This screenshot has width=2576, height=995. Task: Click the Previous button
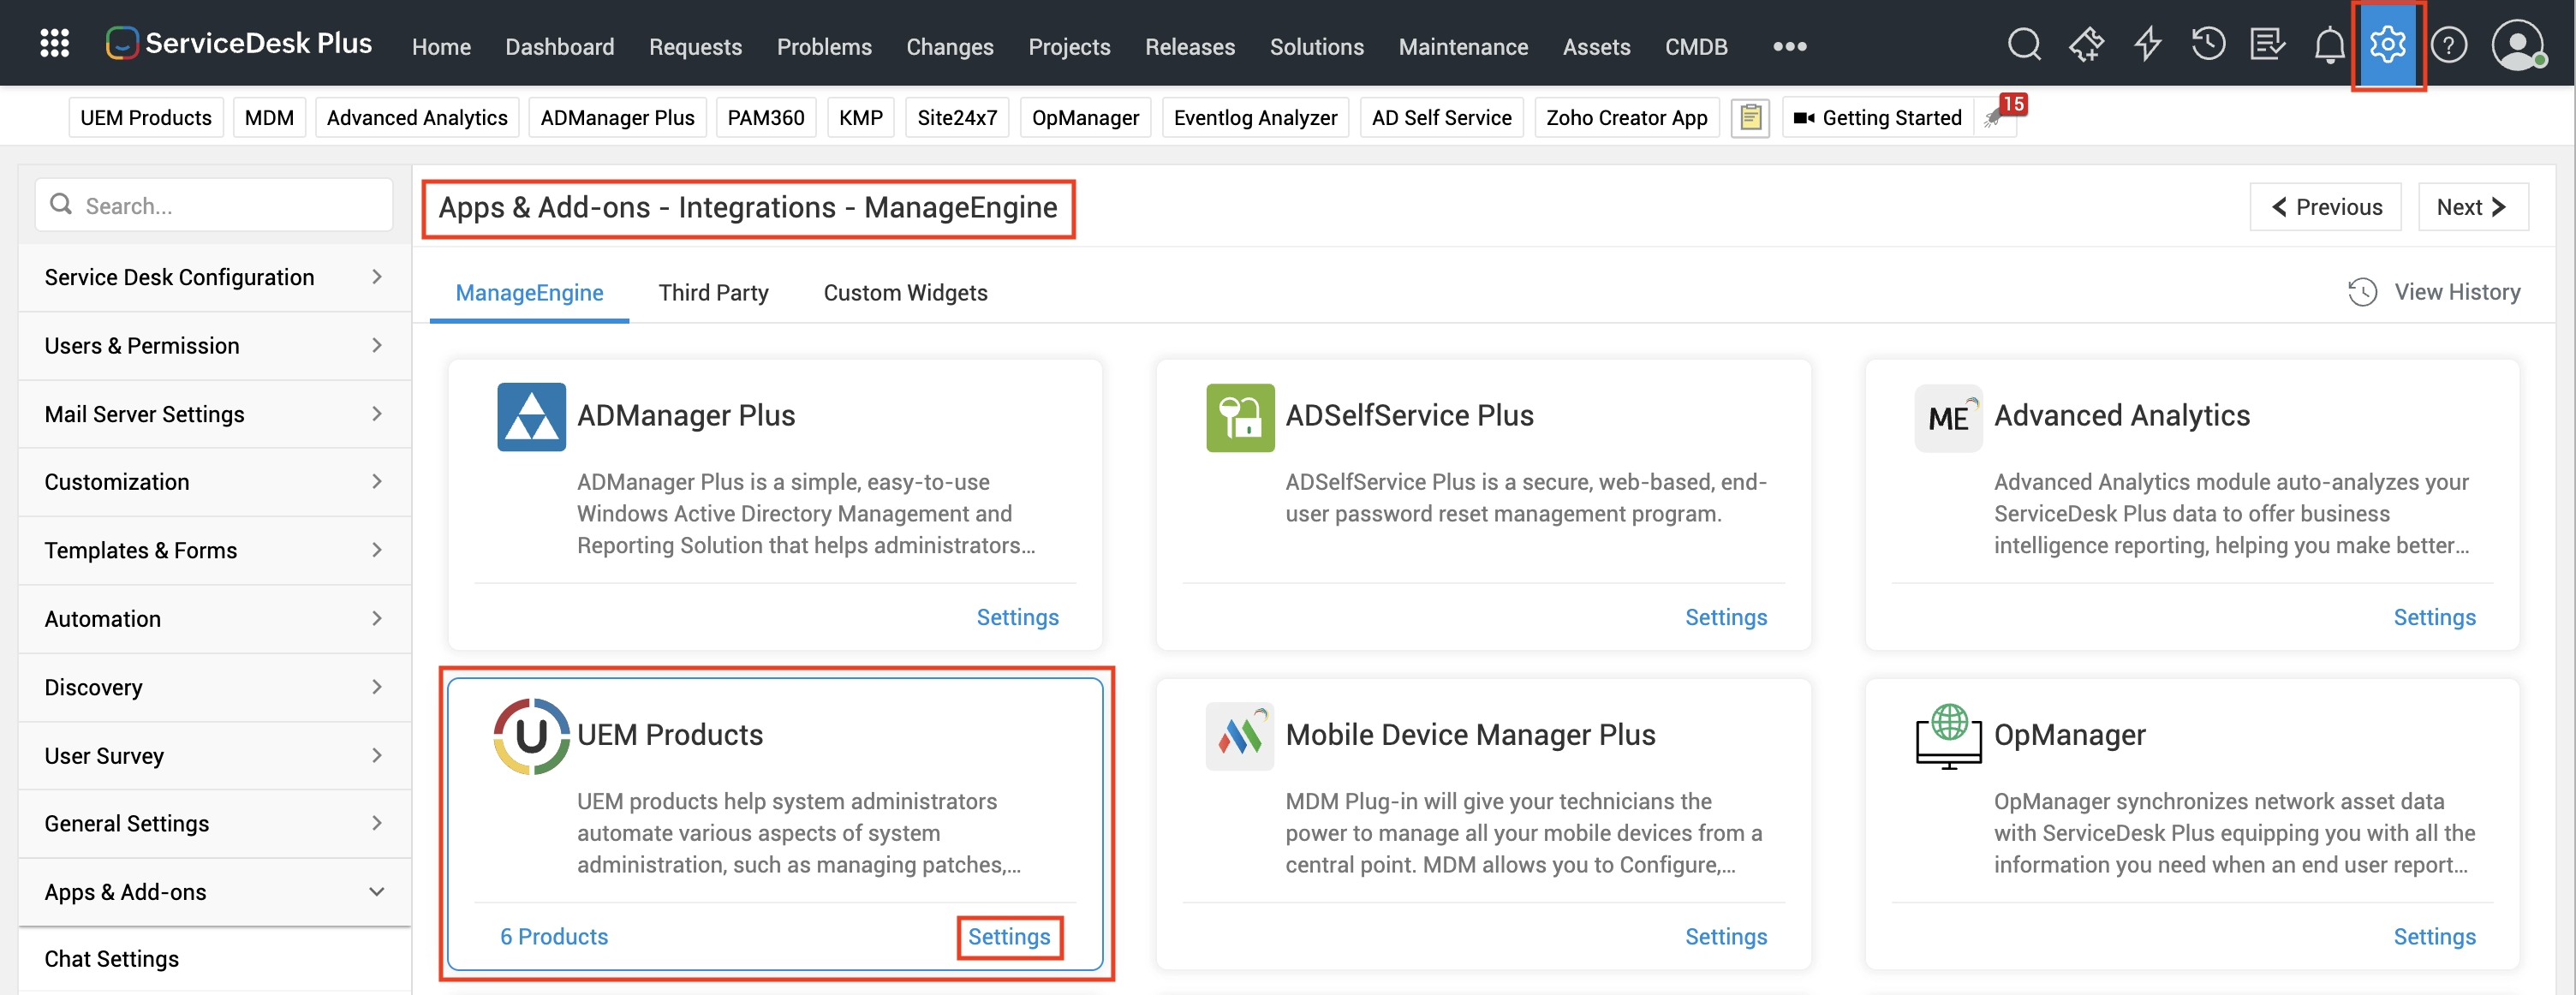(x=2325, y=207)
